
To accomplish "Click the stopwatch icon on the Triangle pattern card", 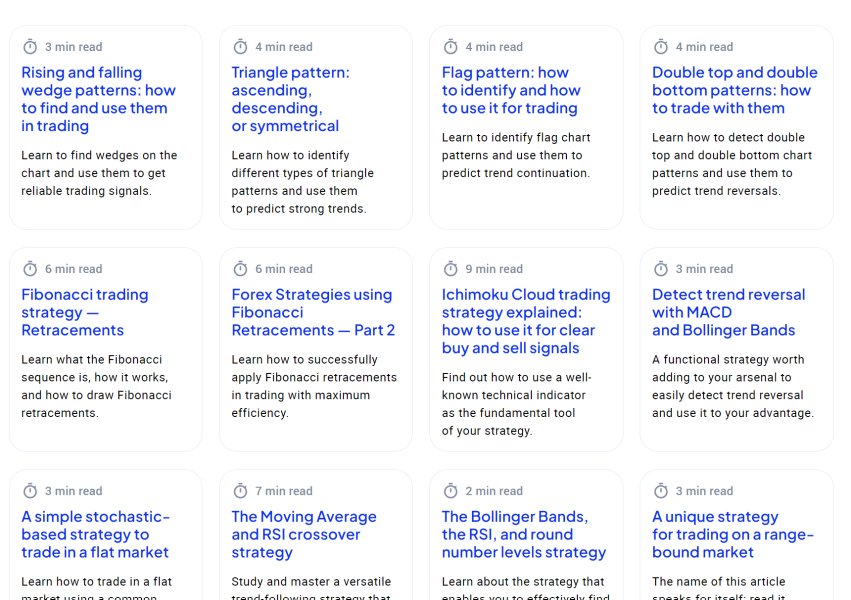I will pos(240,47).
